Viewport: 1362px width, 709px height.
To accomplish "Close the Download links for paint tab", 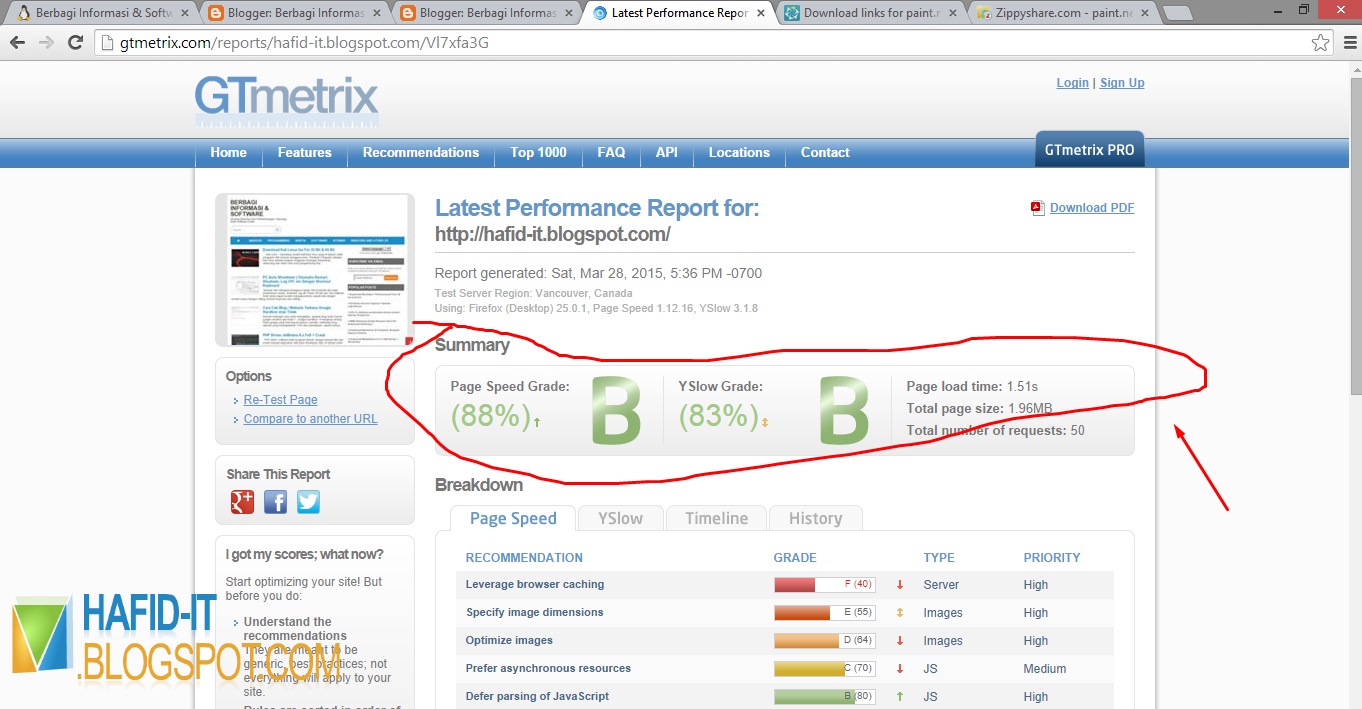I will point(951,13).
